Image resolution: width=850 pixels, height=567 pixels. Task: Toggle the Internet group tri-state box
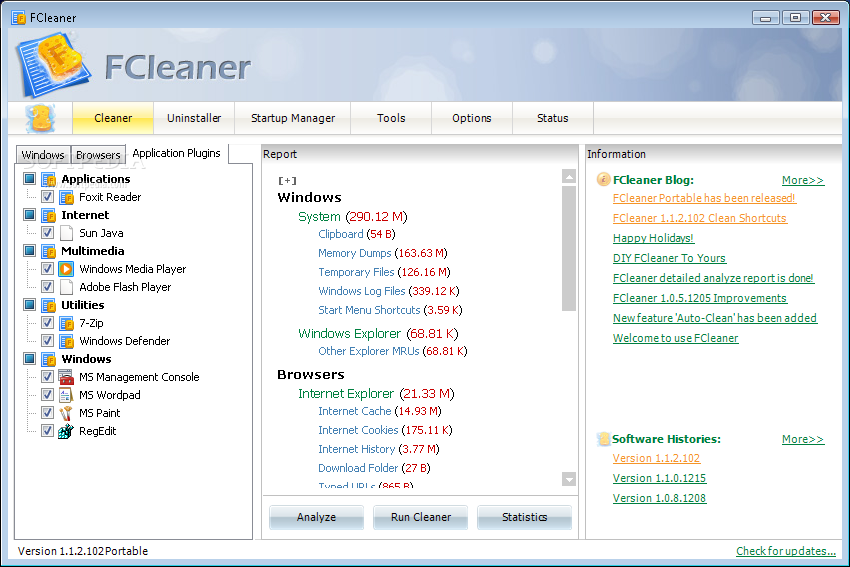[30, 215]
